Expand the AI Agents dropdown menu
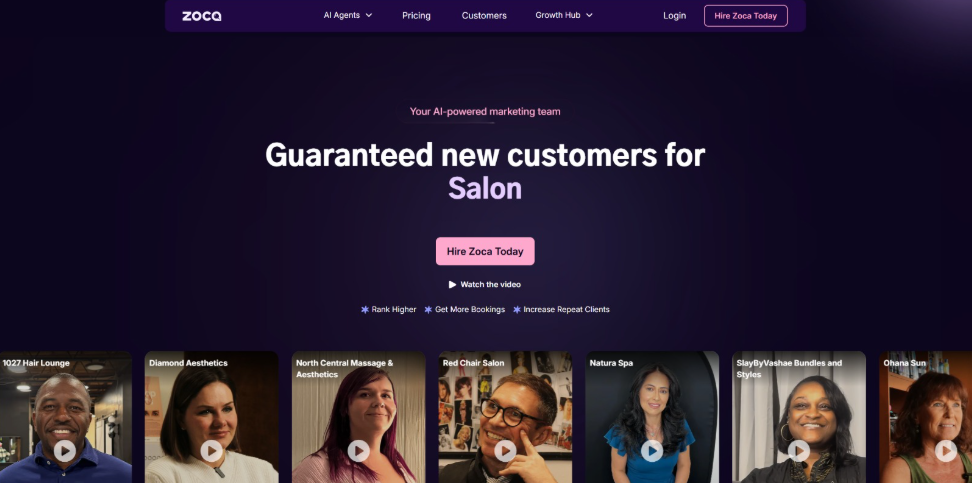Viewport: 972px width, 483px height. pyautogui.click(x=348, y=16)
